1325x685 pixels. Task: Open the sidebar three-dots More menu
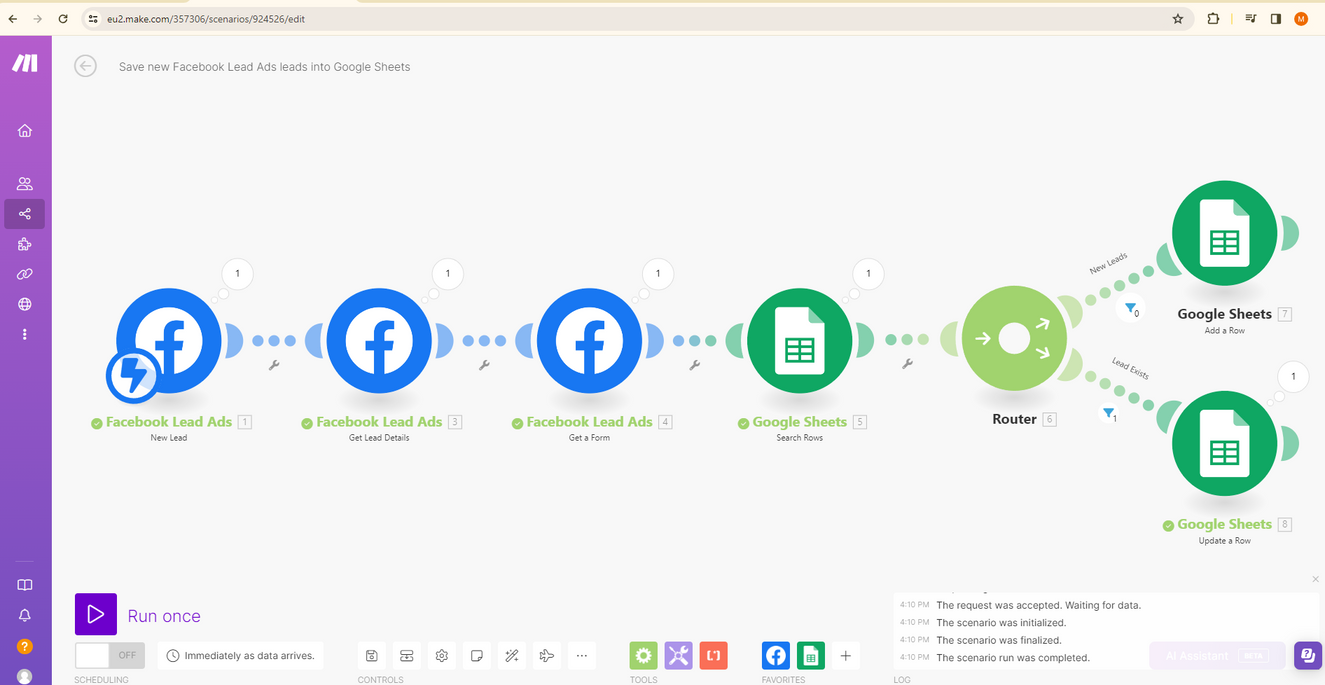(x=25, y=334)
